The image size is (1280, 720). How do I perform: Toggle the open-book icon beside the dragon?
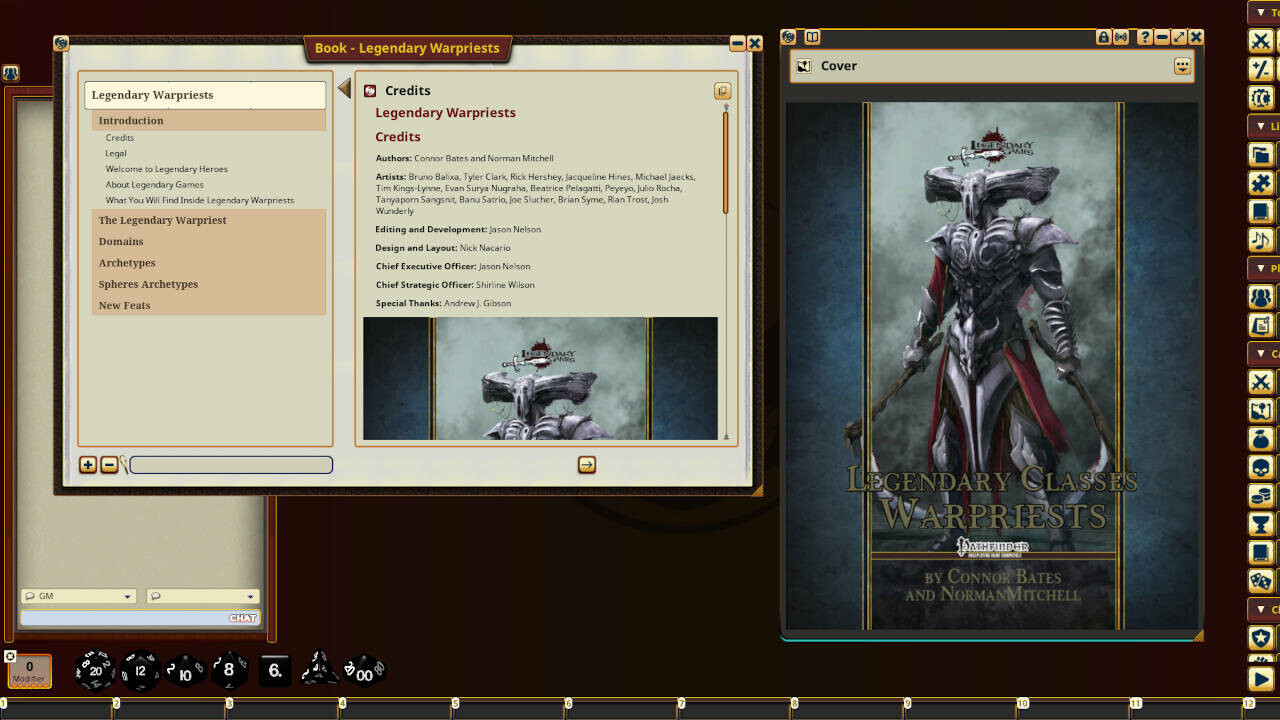[810, 36]
